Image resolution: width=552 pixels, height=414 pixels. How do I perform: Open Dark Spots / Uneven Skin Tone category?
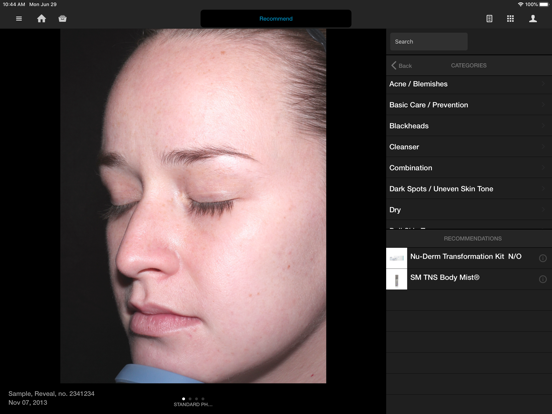point(469,189)
